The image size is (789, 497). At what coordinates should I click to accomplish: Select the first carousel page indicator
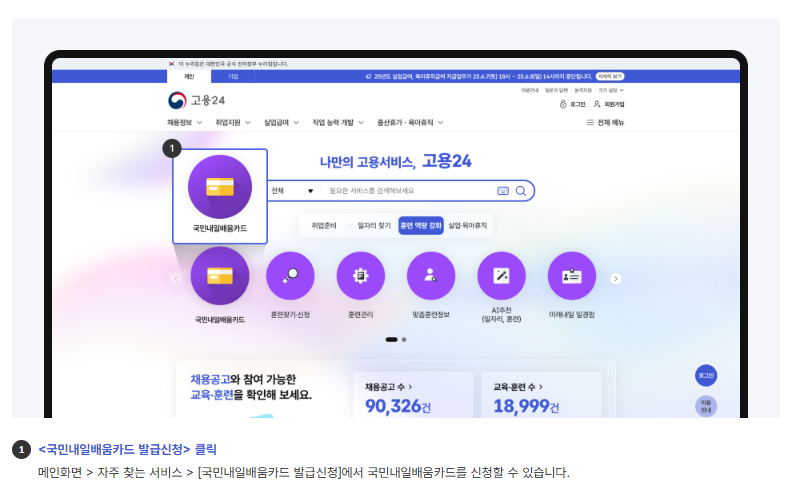[391, 340]
